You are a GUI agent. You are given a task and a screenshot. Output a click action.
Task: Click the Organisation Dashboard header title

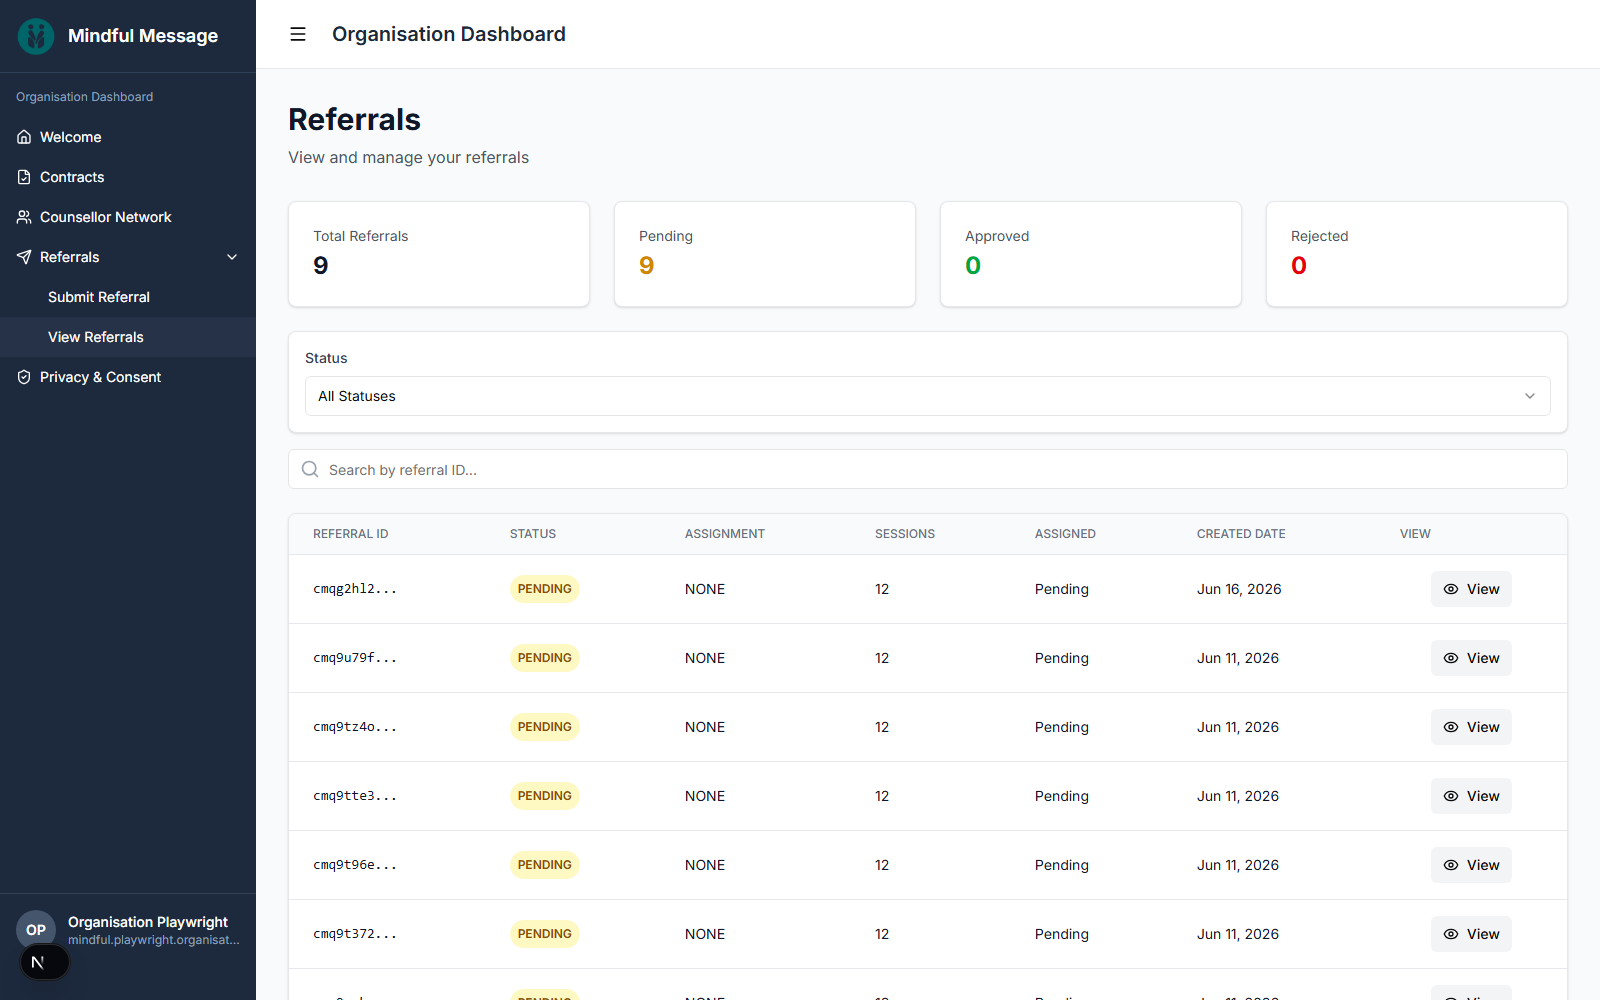[449, 34]
